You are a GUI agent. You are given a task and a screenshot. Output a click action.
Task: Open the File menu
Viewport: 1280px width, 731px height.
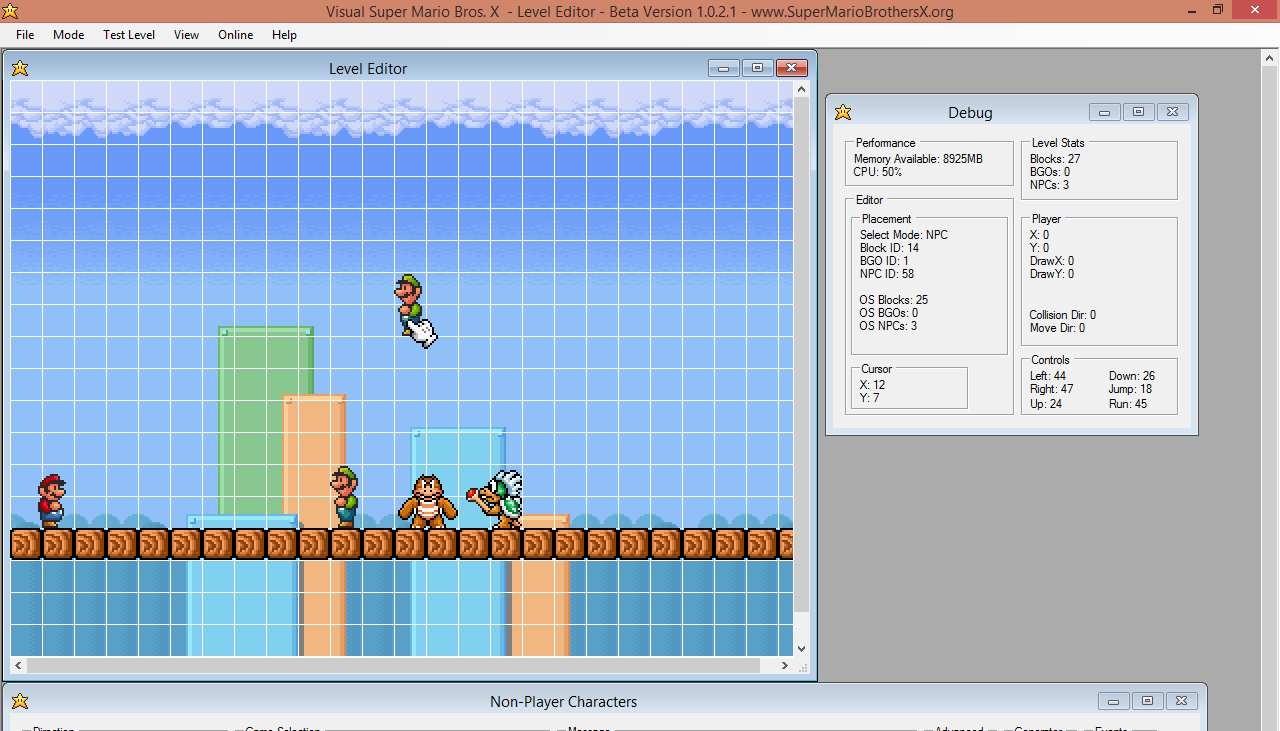25,35
